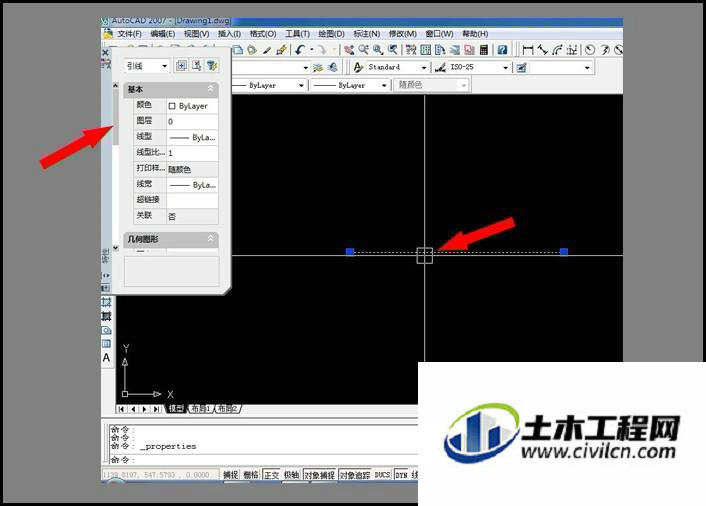Image resolution: width=706 pixels, height=506 pixels.
Task: Collapse the 几何图形 section in Properties
Action: click(210, 239)
